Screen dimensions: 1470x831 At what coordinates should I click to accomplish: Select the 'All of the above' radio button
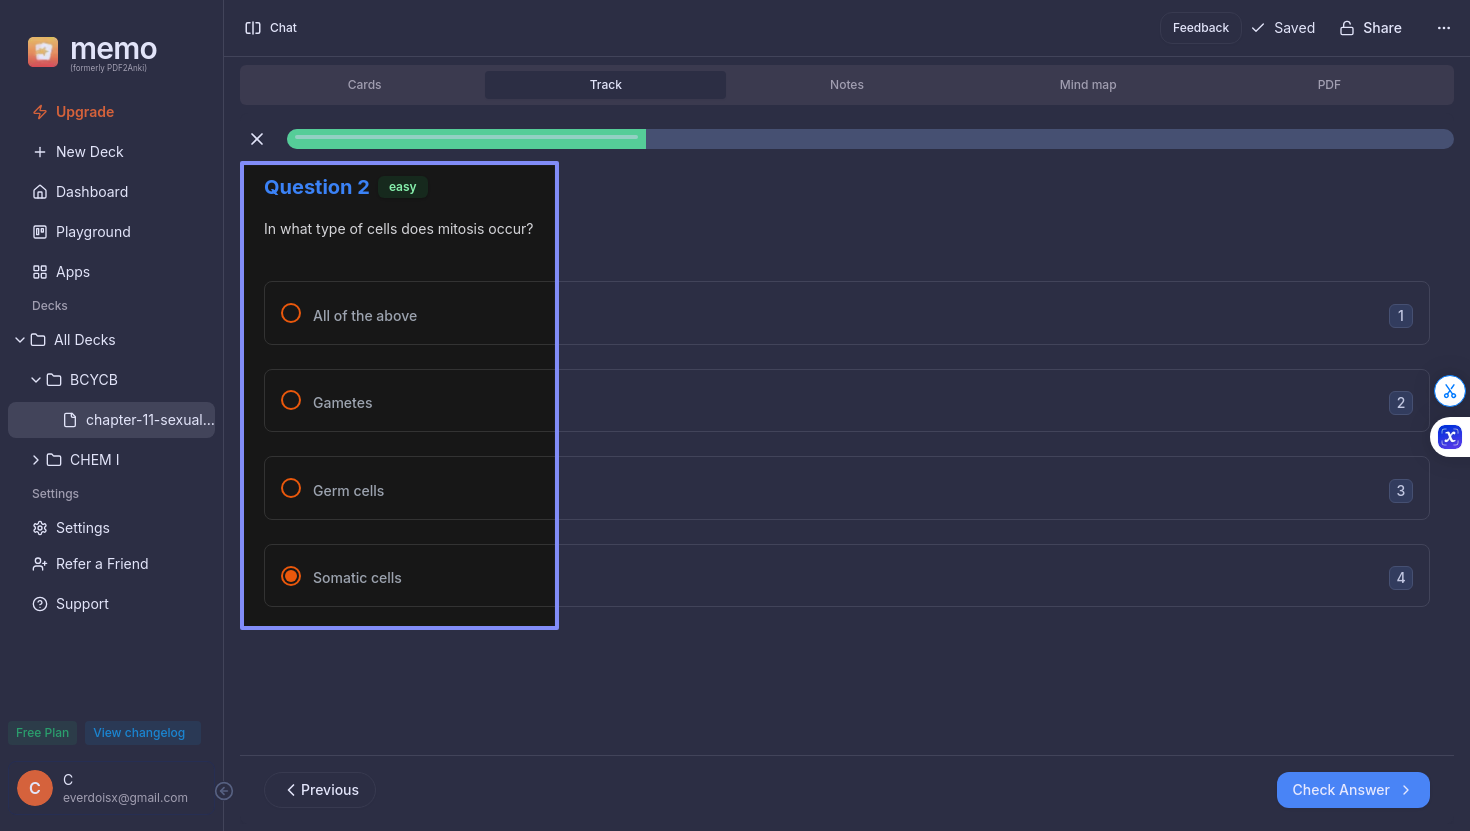coord(291,314)
